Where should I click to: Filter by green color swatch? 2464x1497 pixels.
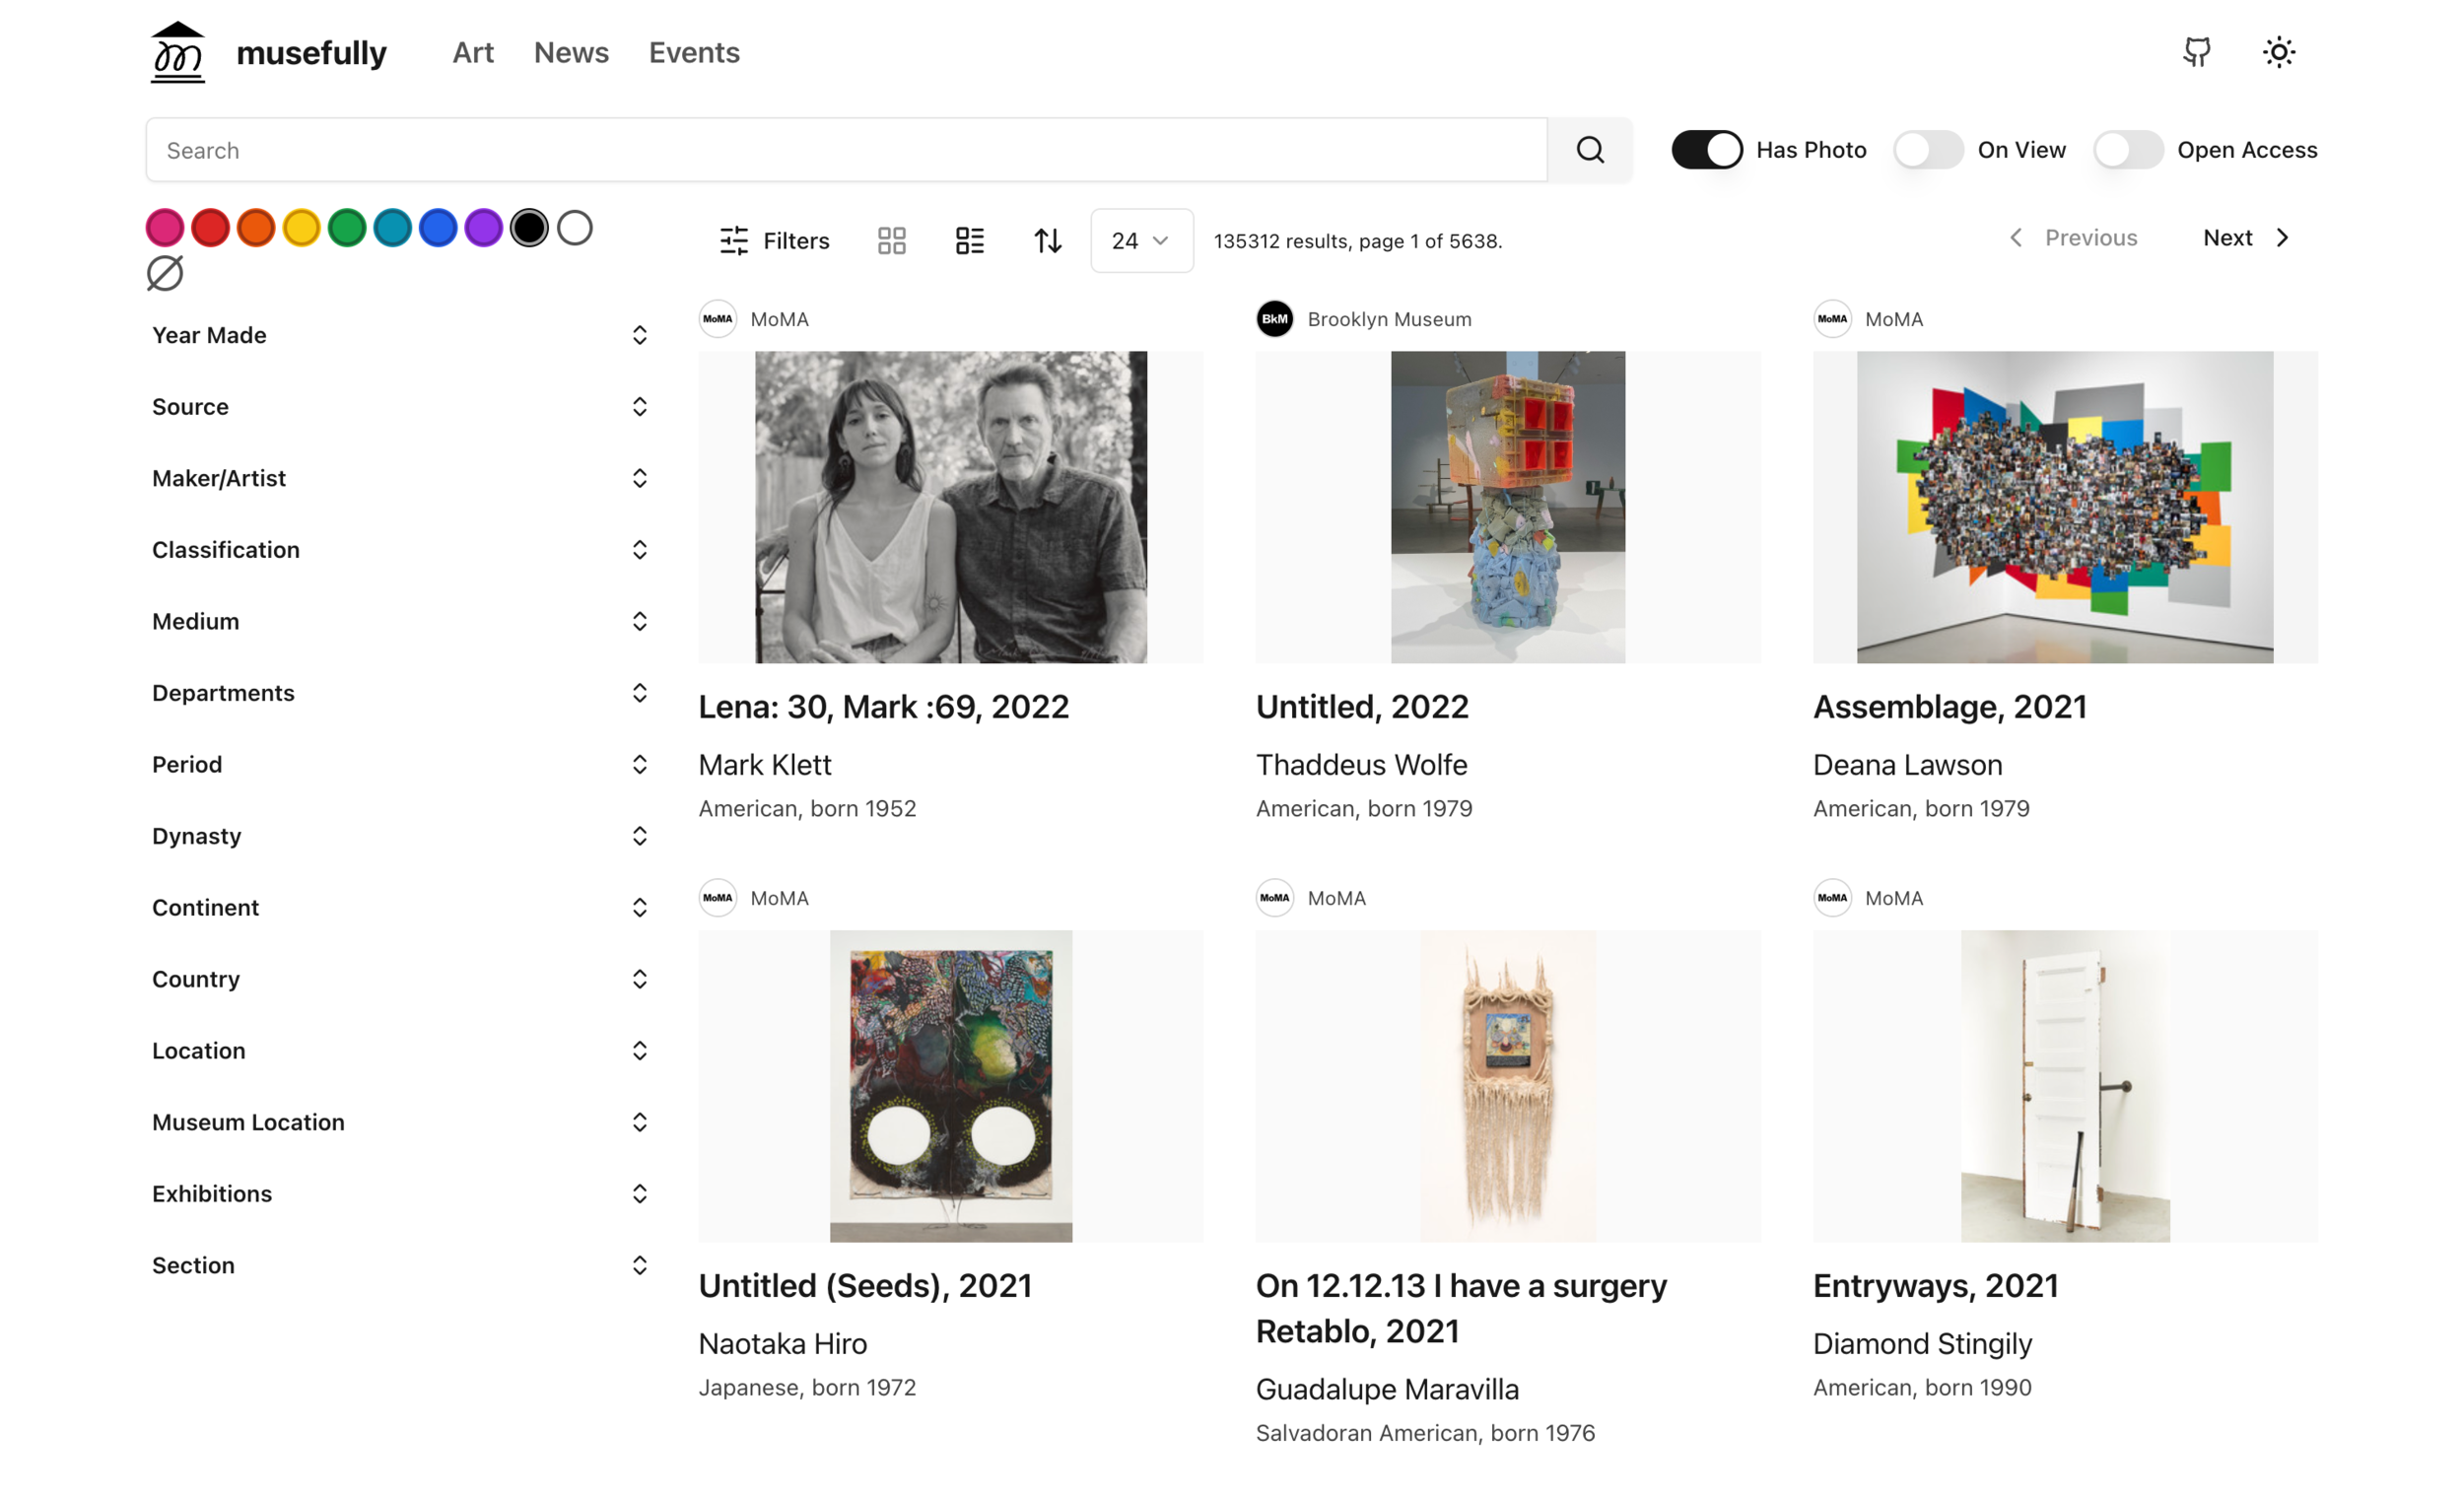click(x=347, y=228)
